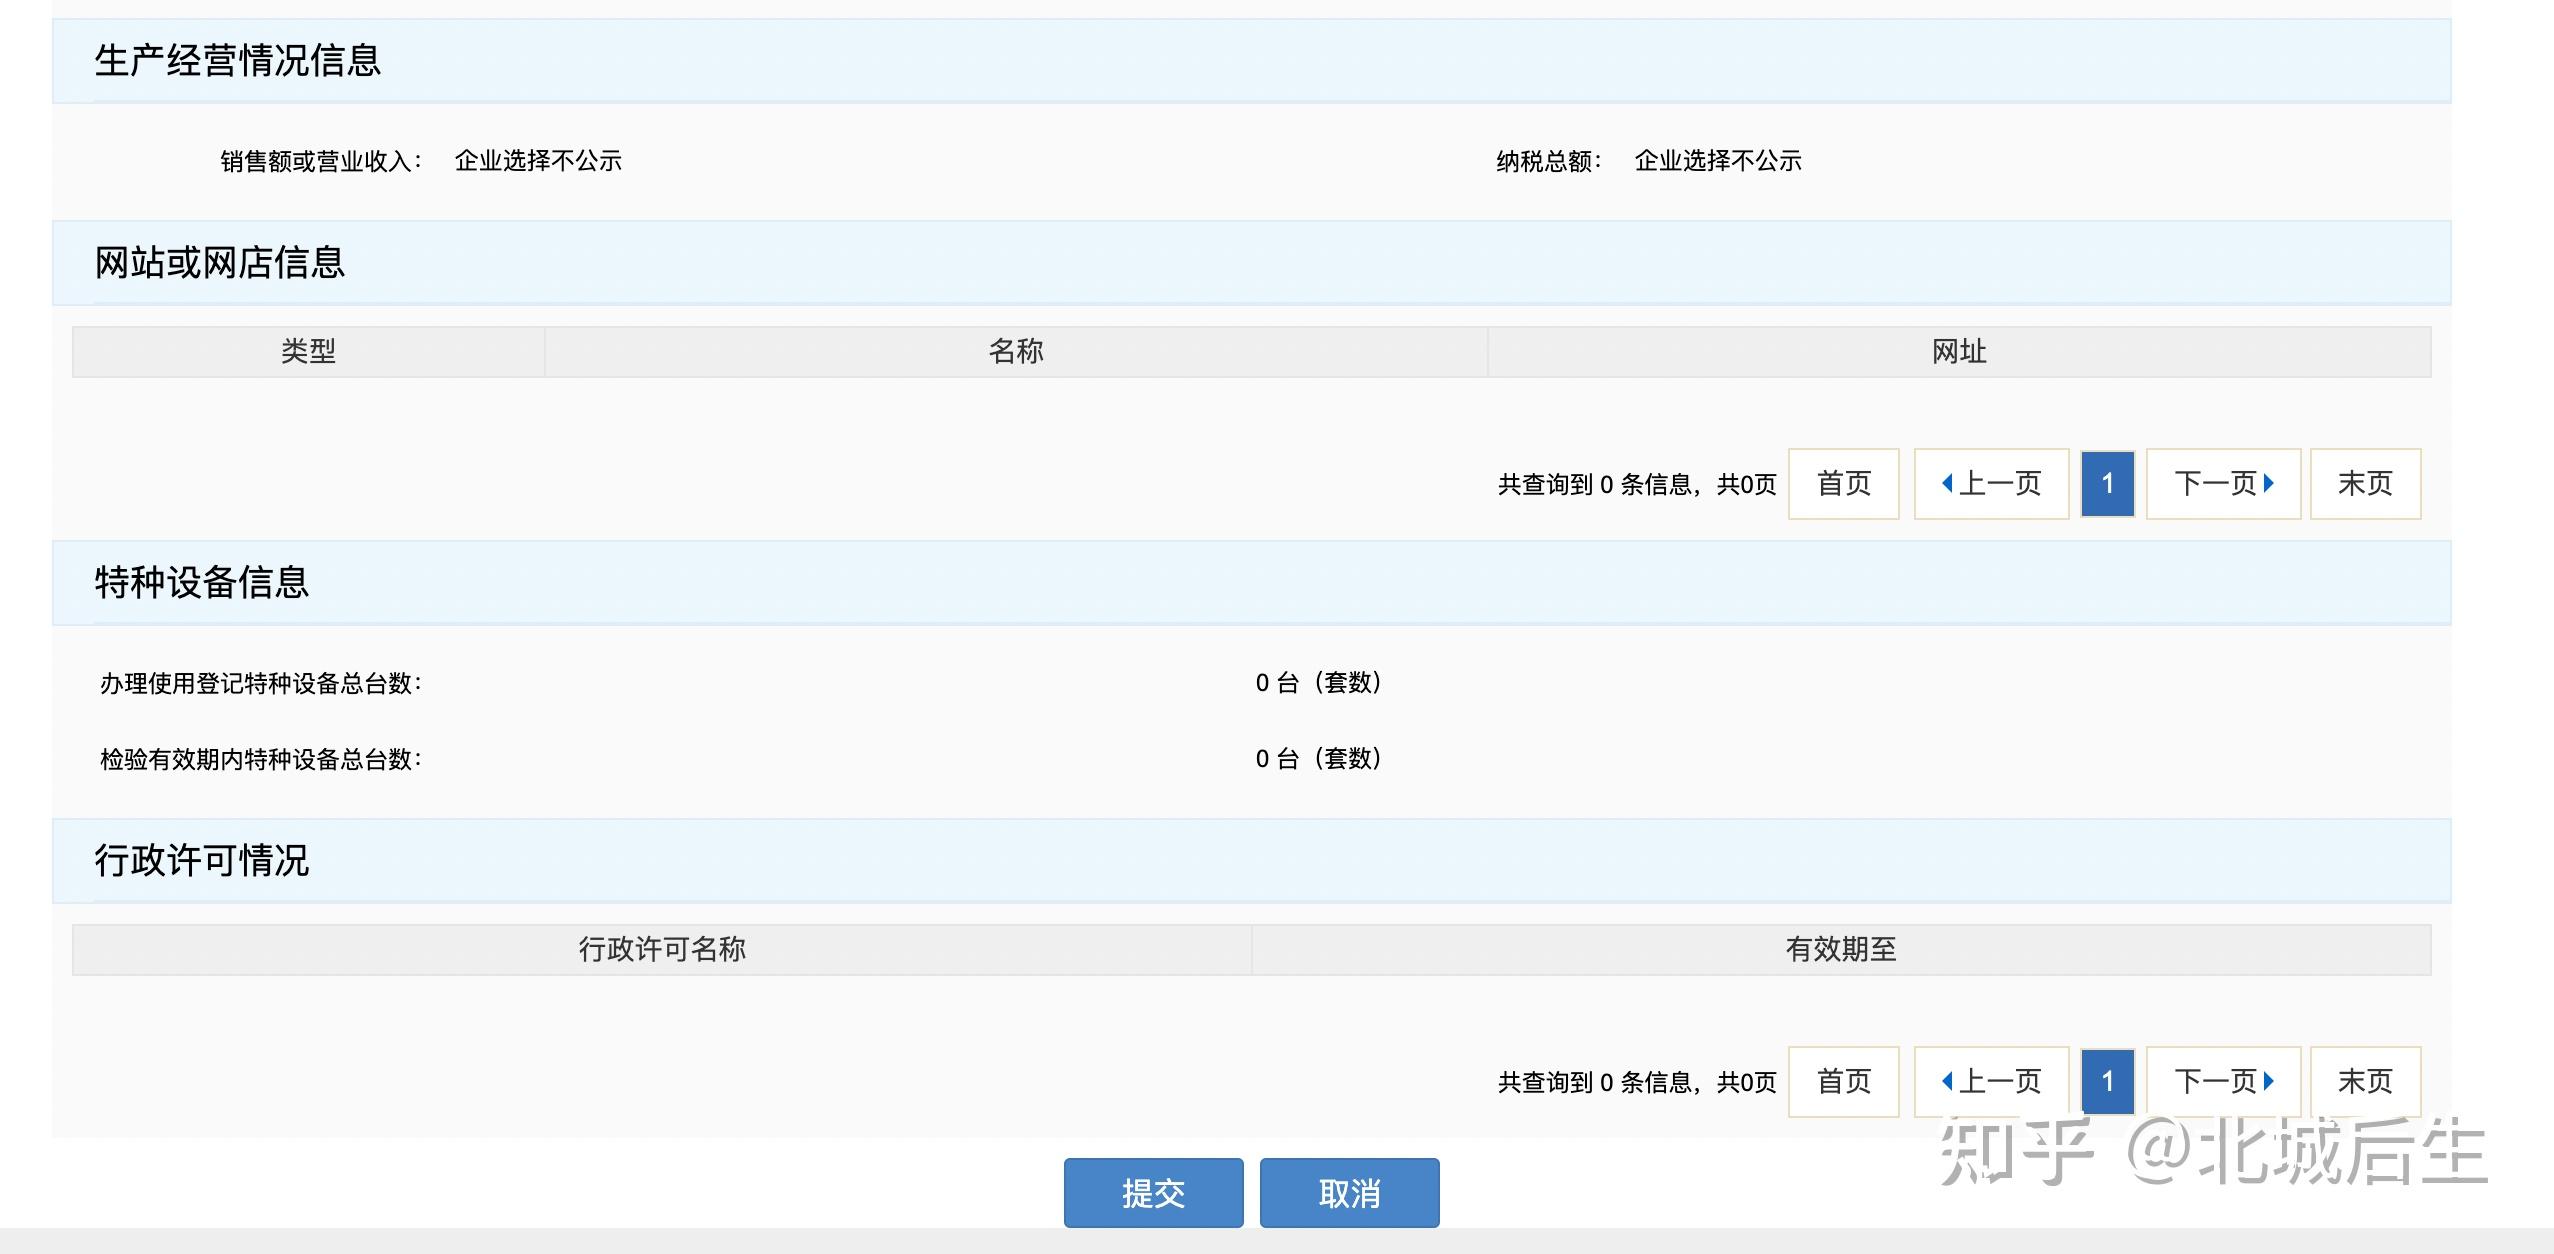Click the 特种设备信息 section heading
The width and height of the screenshot is (2554, 1254).
(x=202, y=582)
